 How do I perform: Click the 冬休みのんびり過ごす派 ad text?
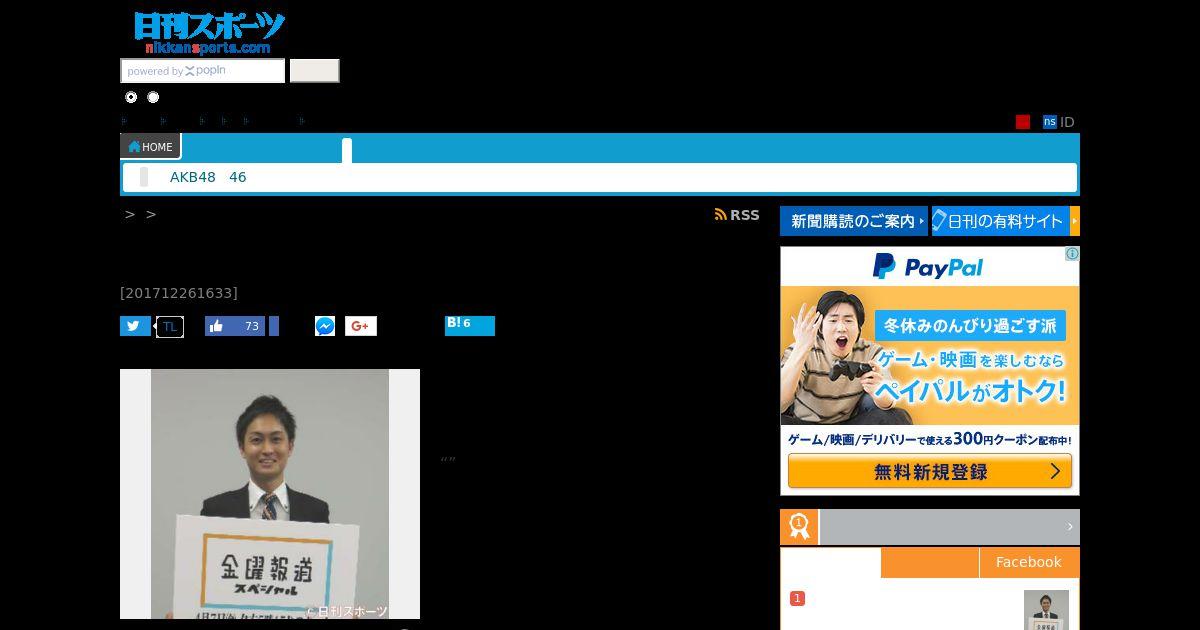point(970,326)
